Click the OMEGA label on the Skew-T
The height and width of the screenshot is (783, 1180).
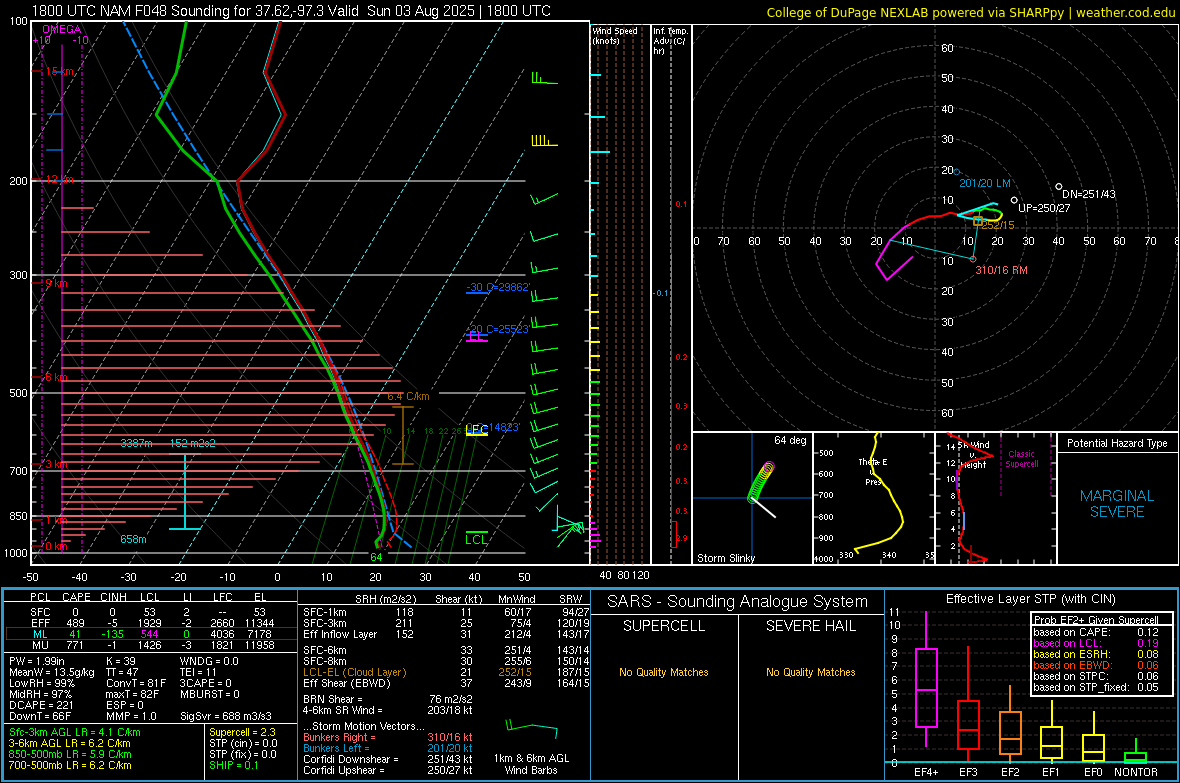(x=62, y=29)
